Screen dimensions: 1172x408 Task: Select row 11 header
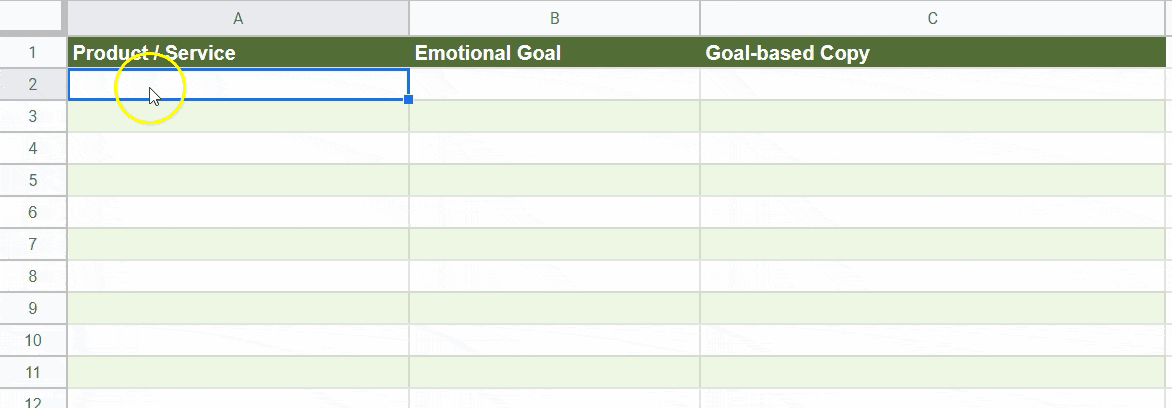point(33,372)
